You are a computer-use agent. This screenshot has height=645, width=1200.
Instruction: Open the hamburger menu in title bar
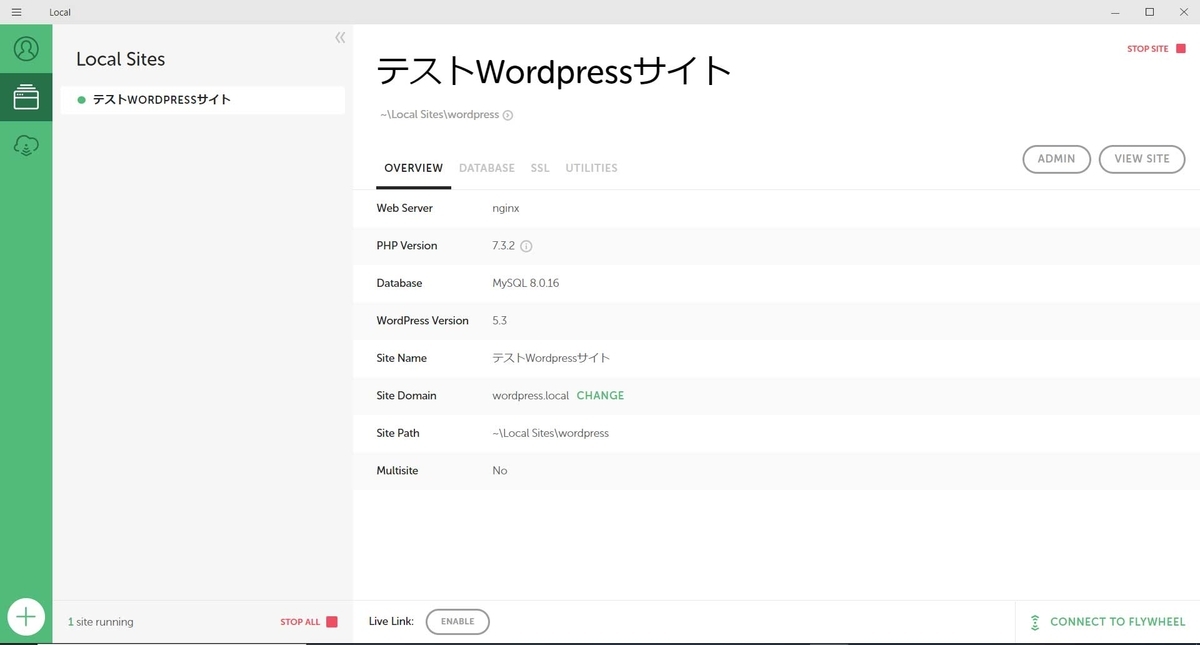(16, 12)
